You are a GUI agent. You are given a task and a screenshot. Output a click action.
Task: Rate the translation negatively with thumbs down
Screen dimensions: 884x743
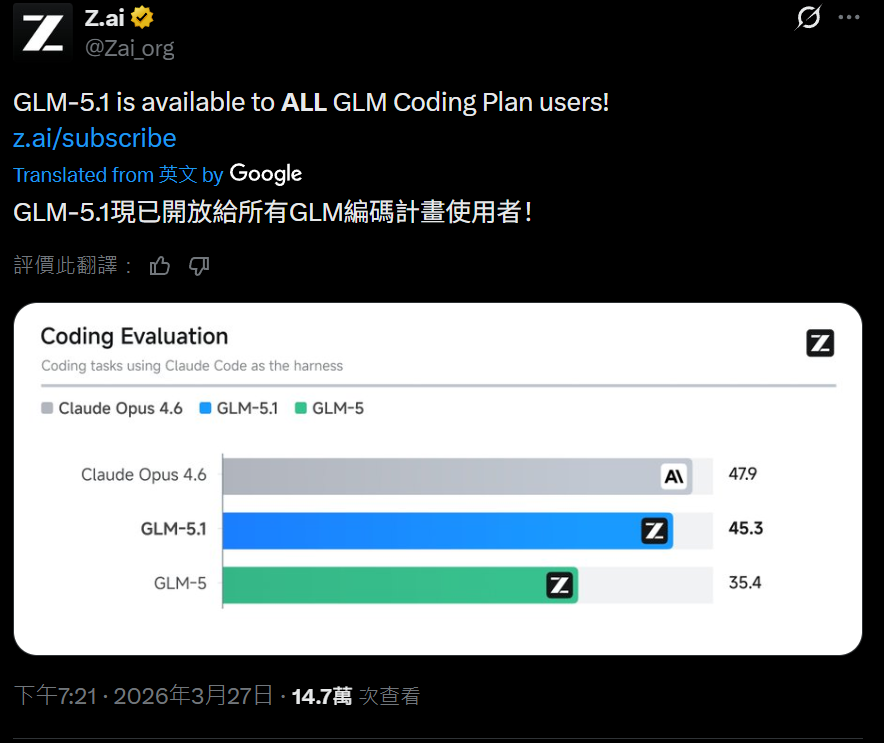198,266
